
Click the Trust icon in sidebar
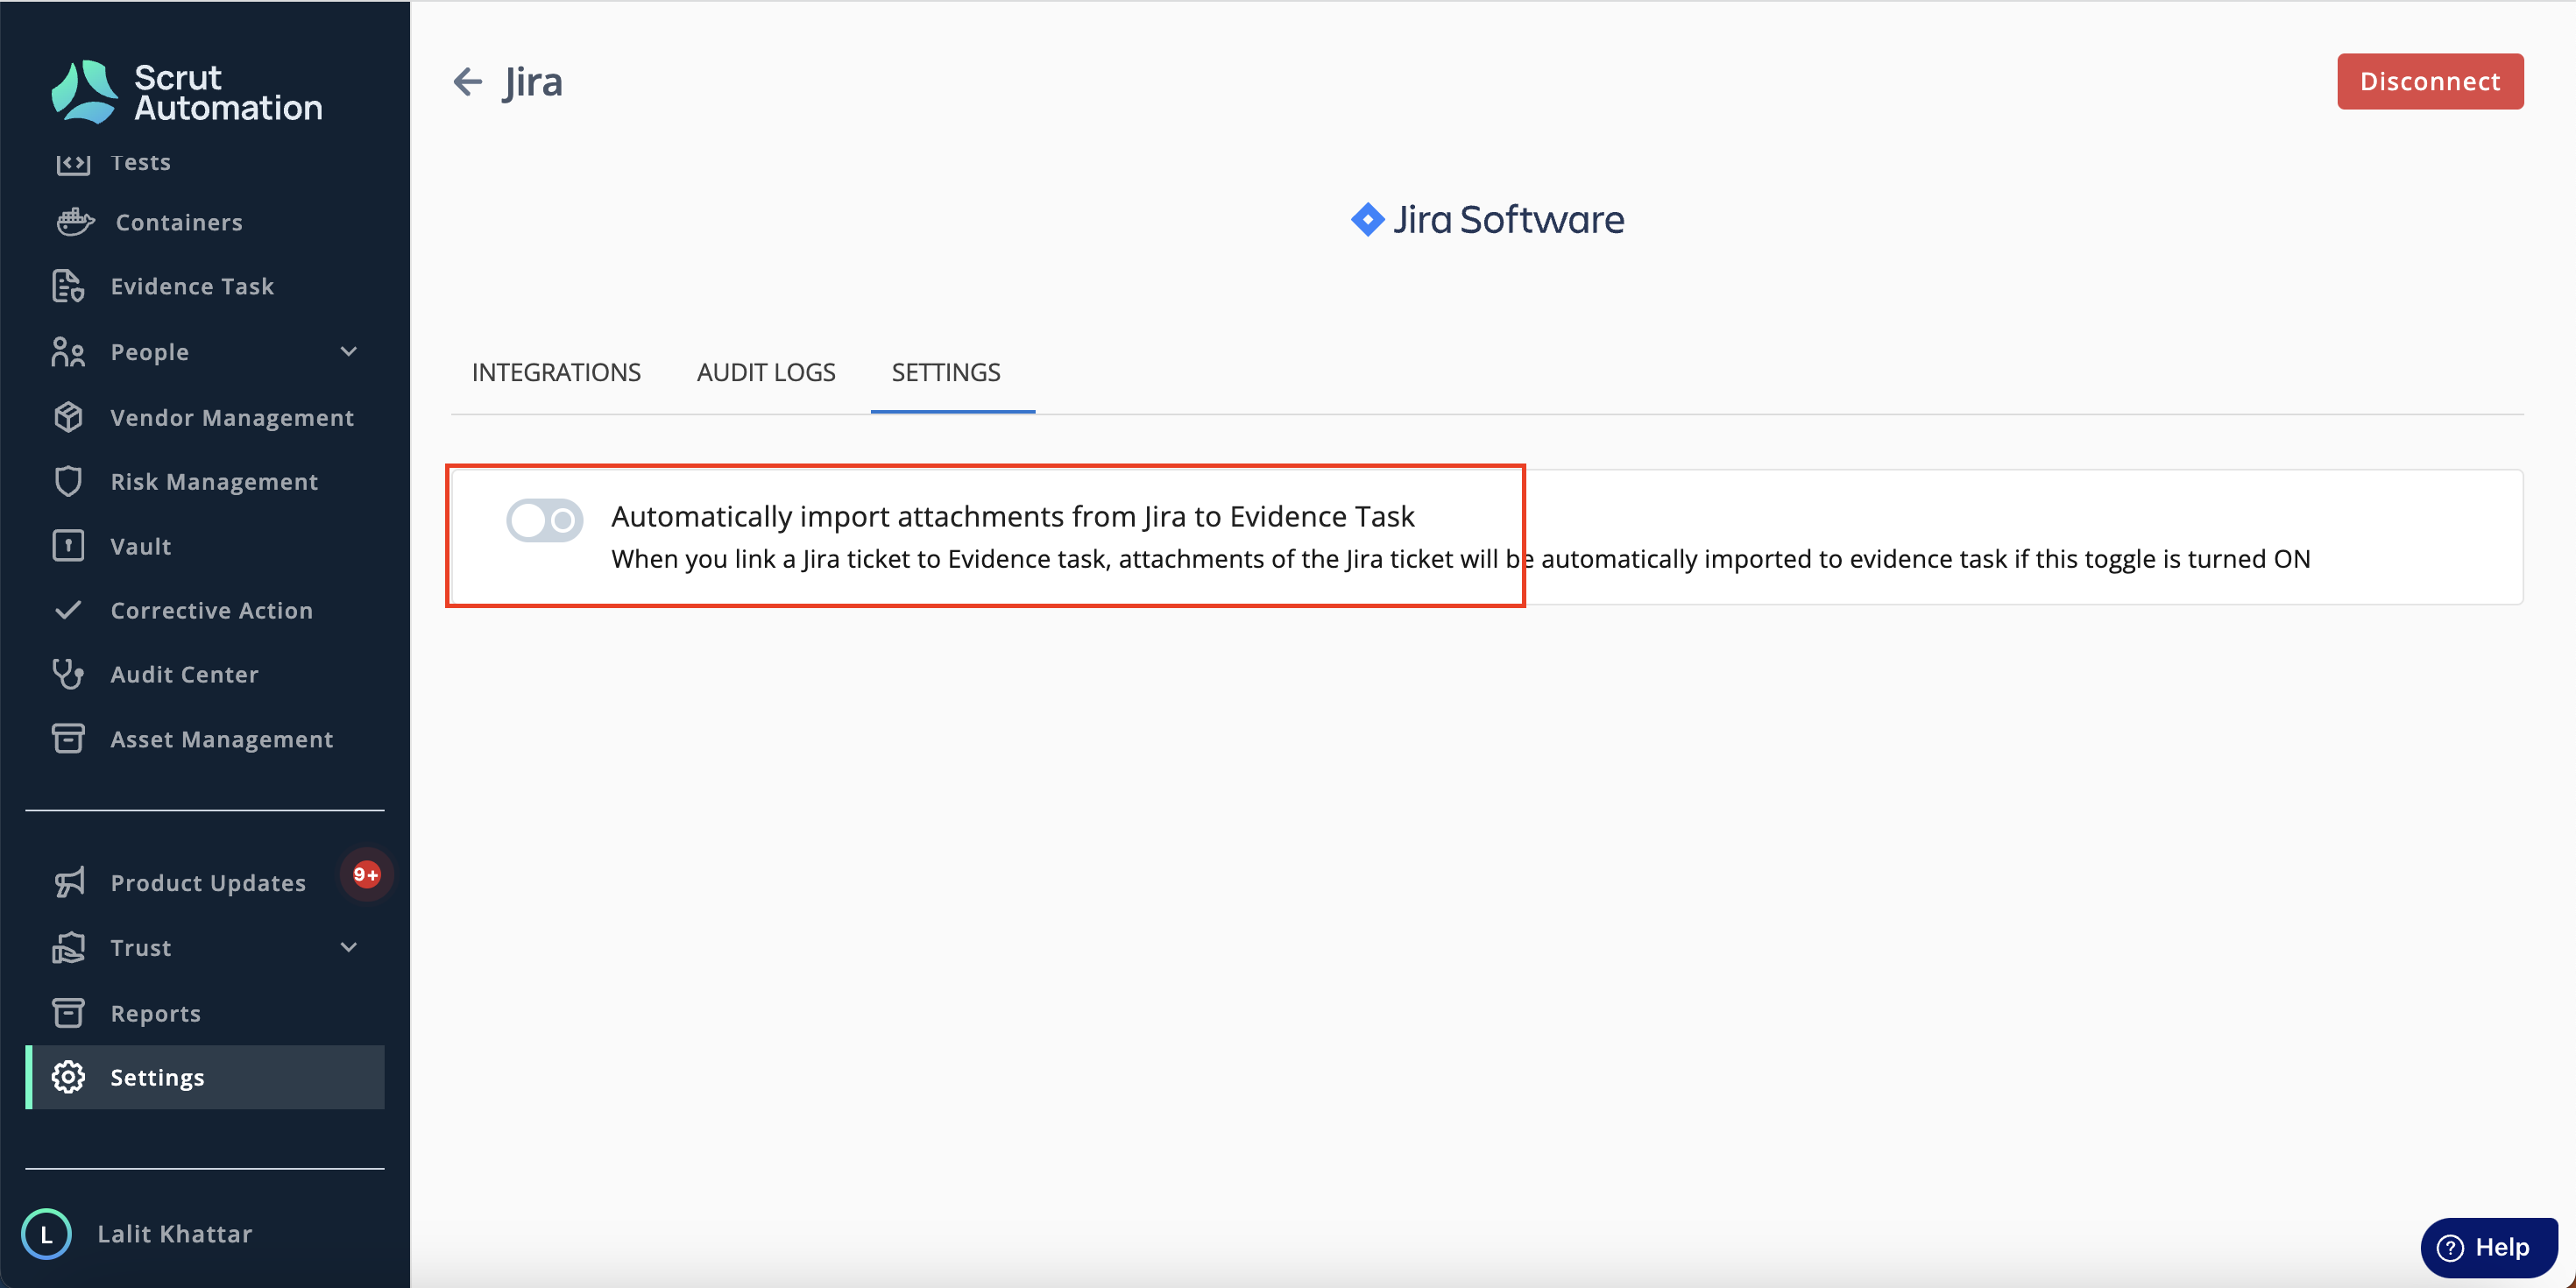68,947
